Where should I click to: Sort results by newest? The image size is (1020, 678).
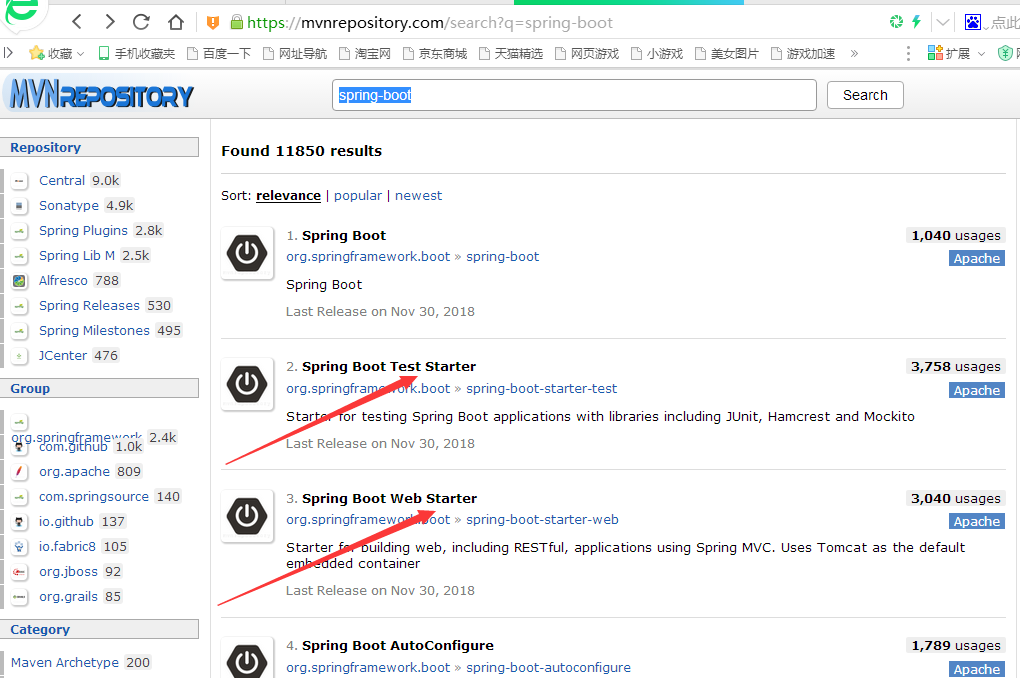418,196
